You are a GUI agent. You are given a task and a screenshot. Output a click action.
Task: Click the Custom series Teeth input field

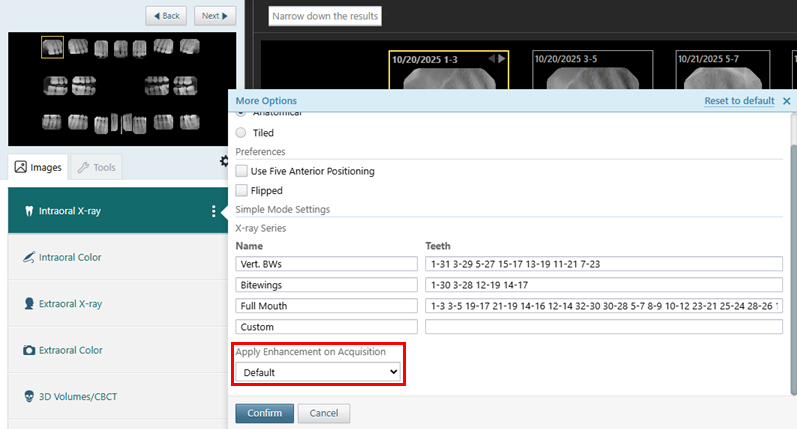click(x=603, y=327)
